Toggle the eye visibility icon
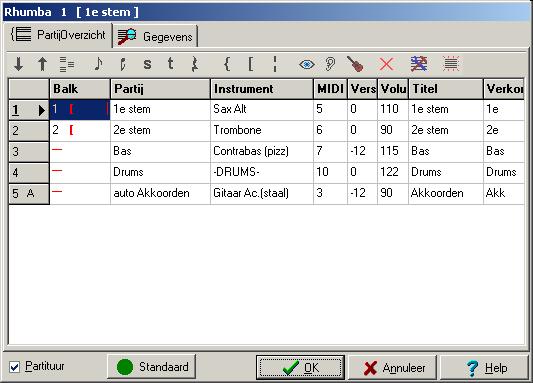This screenshot has height=383, width=533. [x=307, y=64]
